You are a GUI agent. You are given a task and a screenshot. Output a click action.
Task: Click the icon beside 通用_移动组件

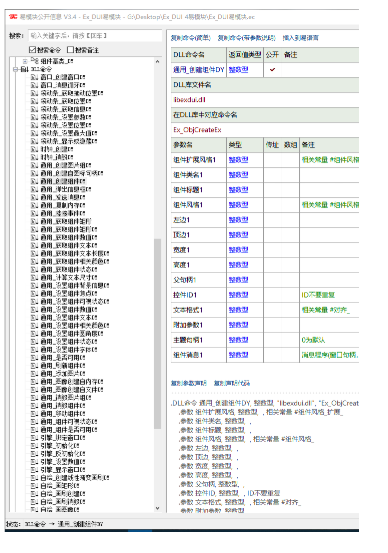(x=34, y=414)
